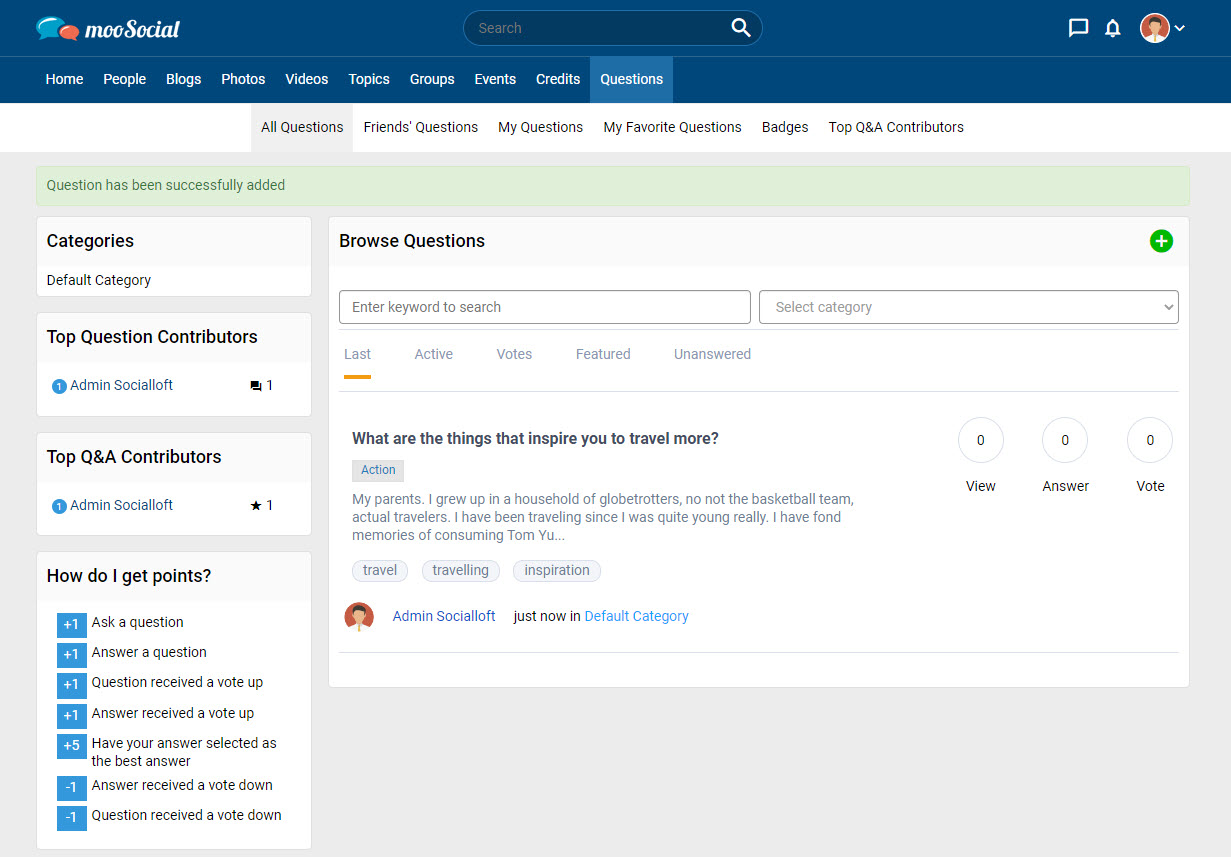Screen dimensions: 1231x857
Task: Select the Unanswered filter tab
Action: 712,354
